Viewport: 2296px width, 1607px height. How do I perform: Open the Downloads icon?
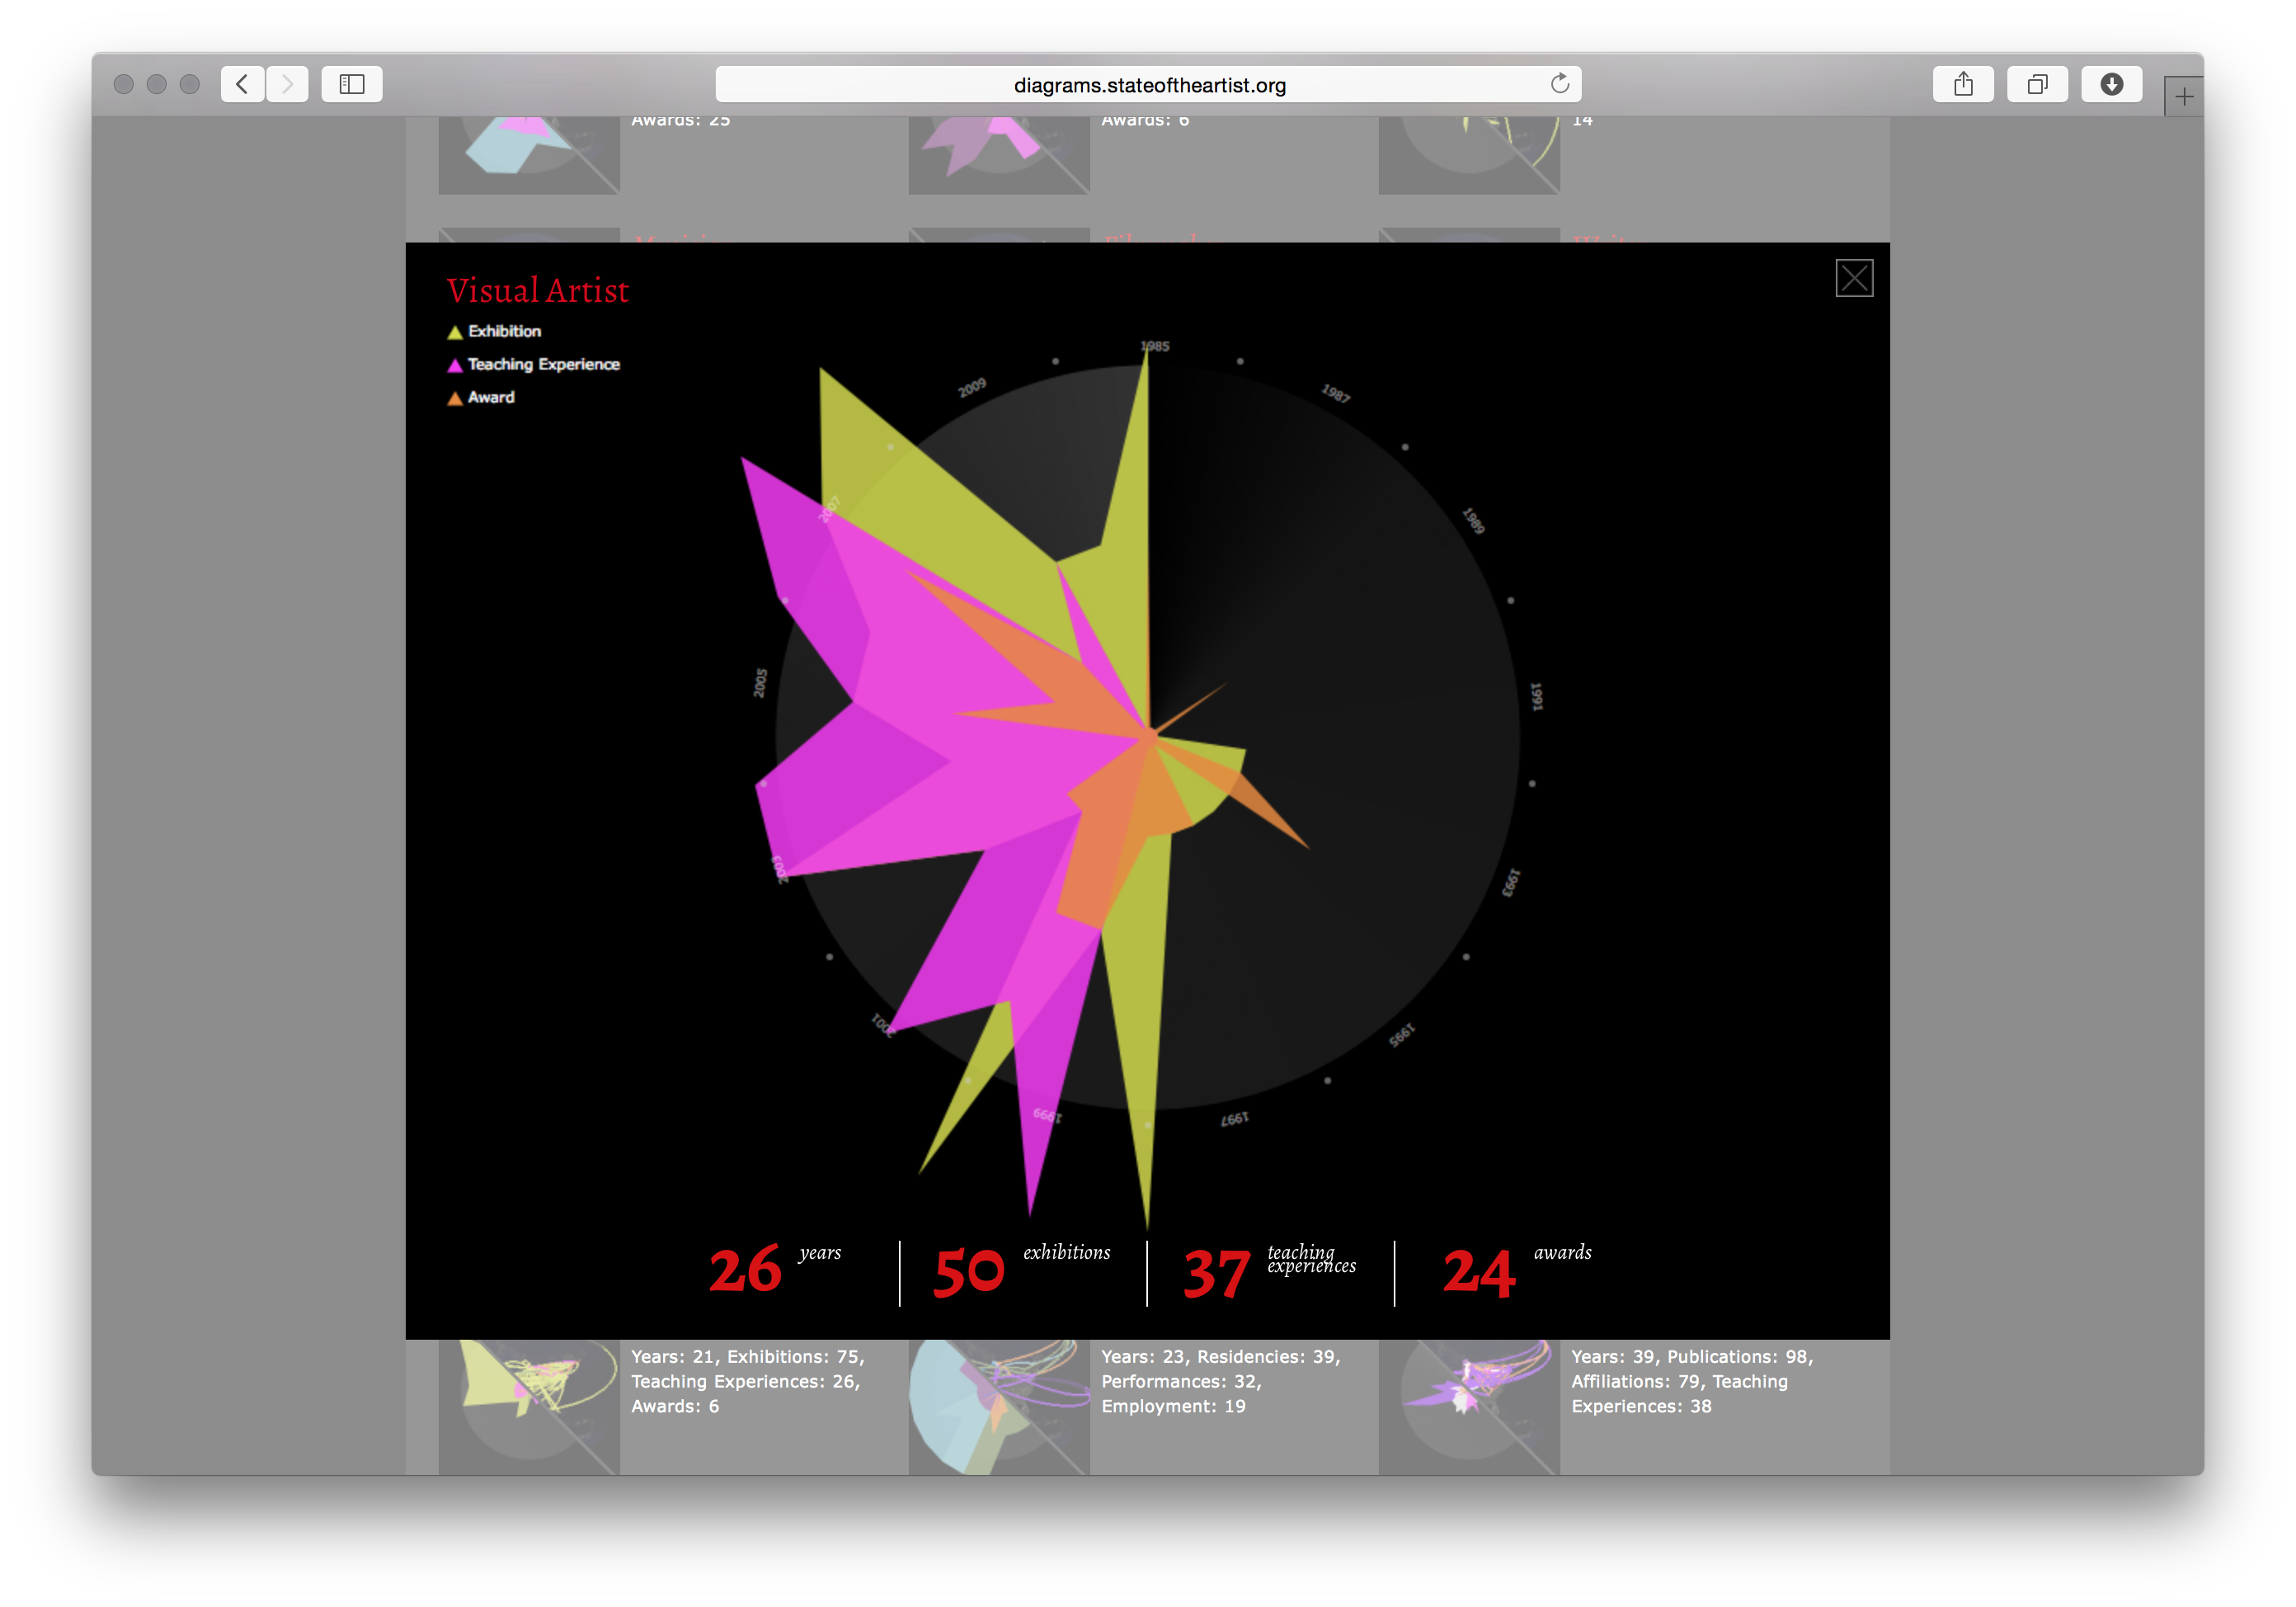[x=2111, y=84]
